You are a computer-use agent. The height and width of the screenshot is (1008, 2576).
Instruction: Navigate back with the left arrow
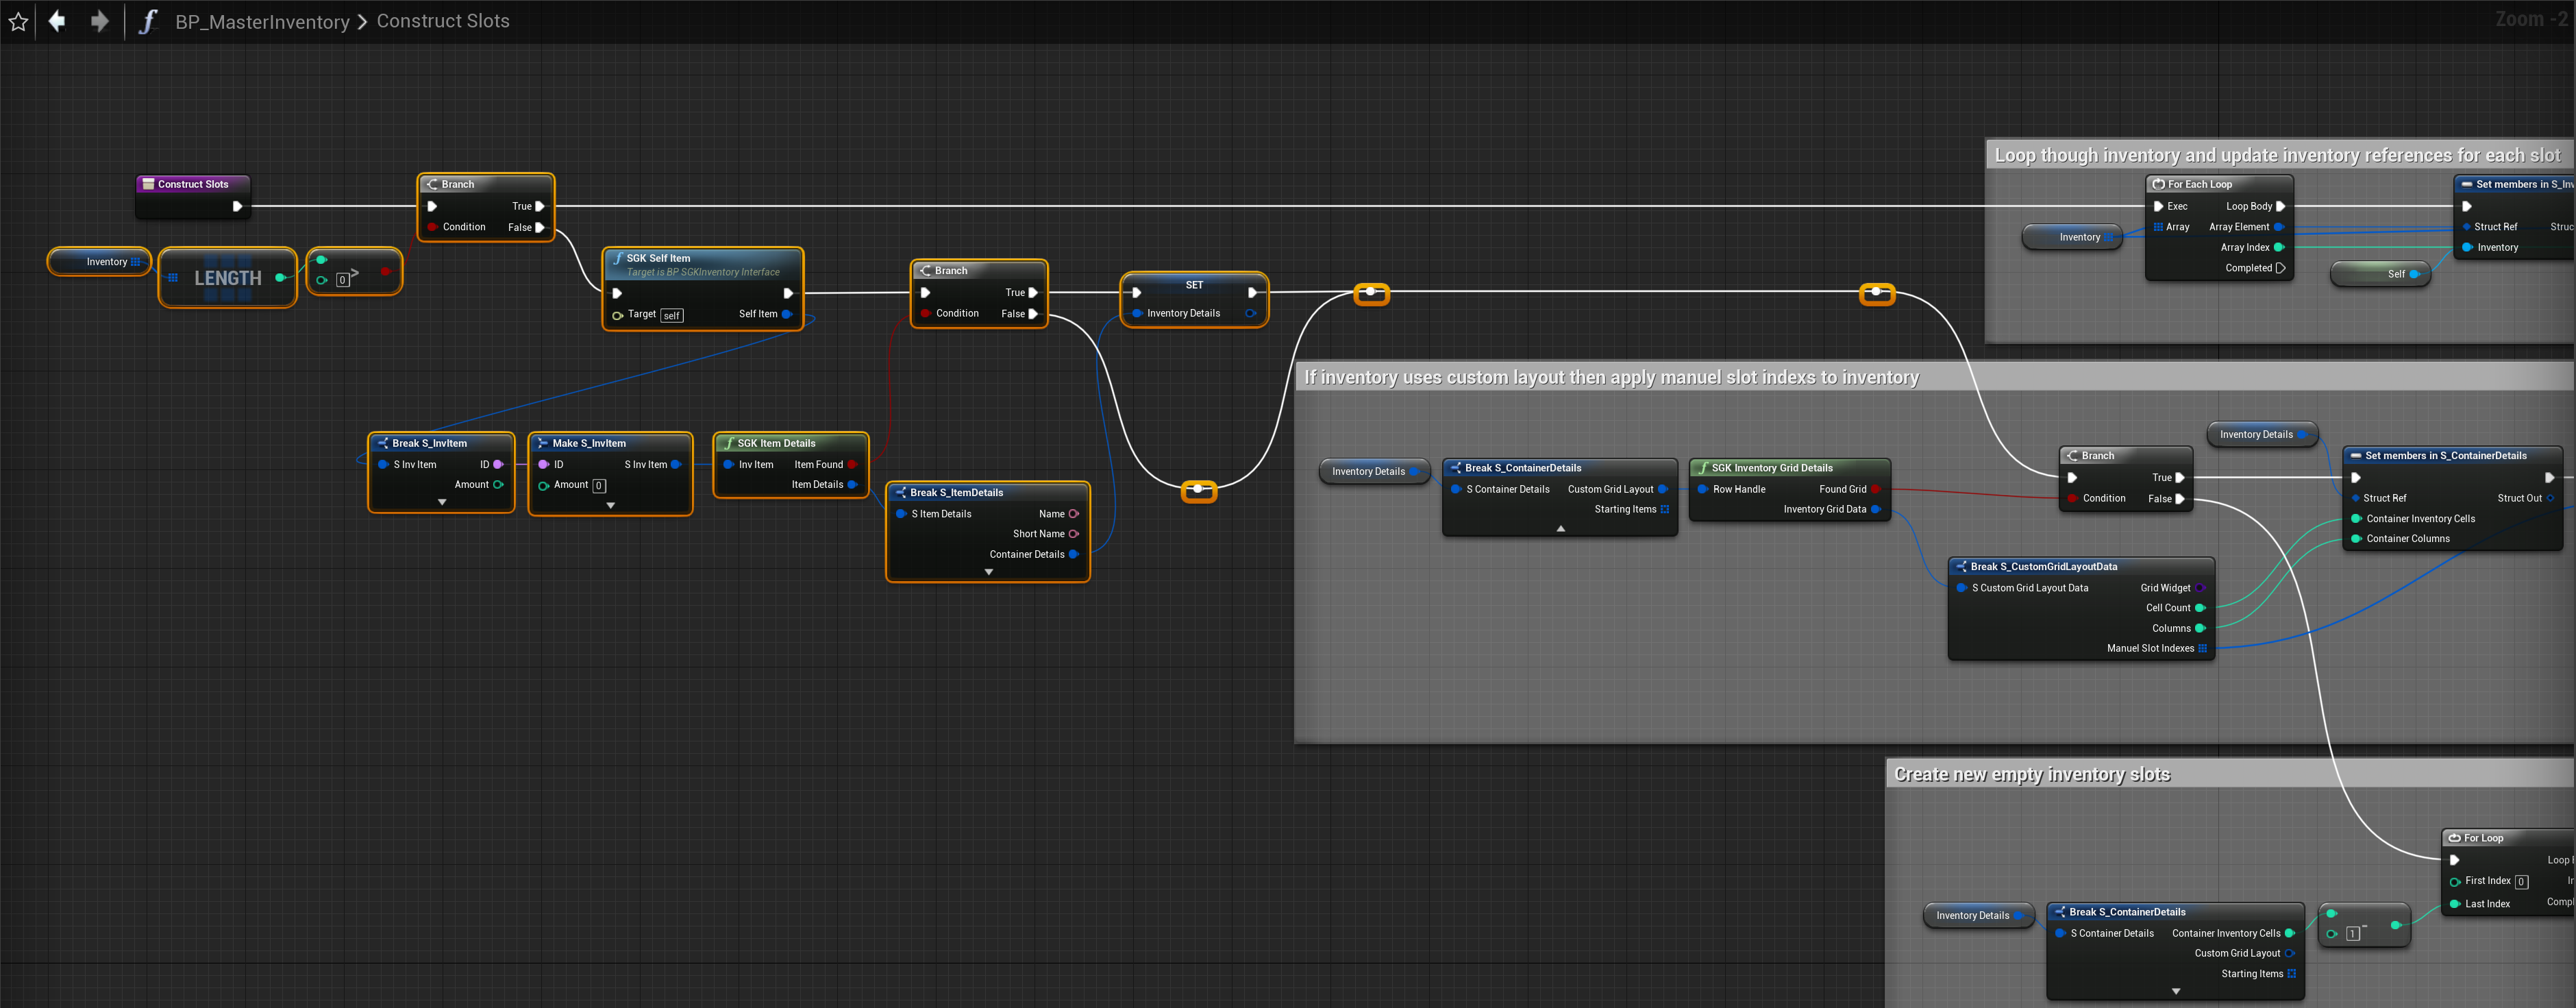[x=57, y=21]
